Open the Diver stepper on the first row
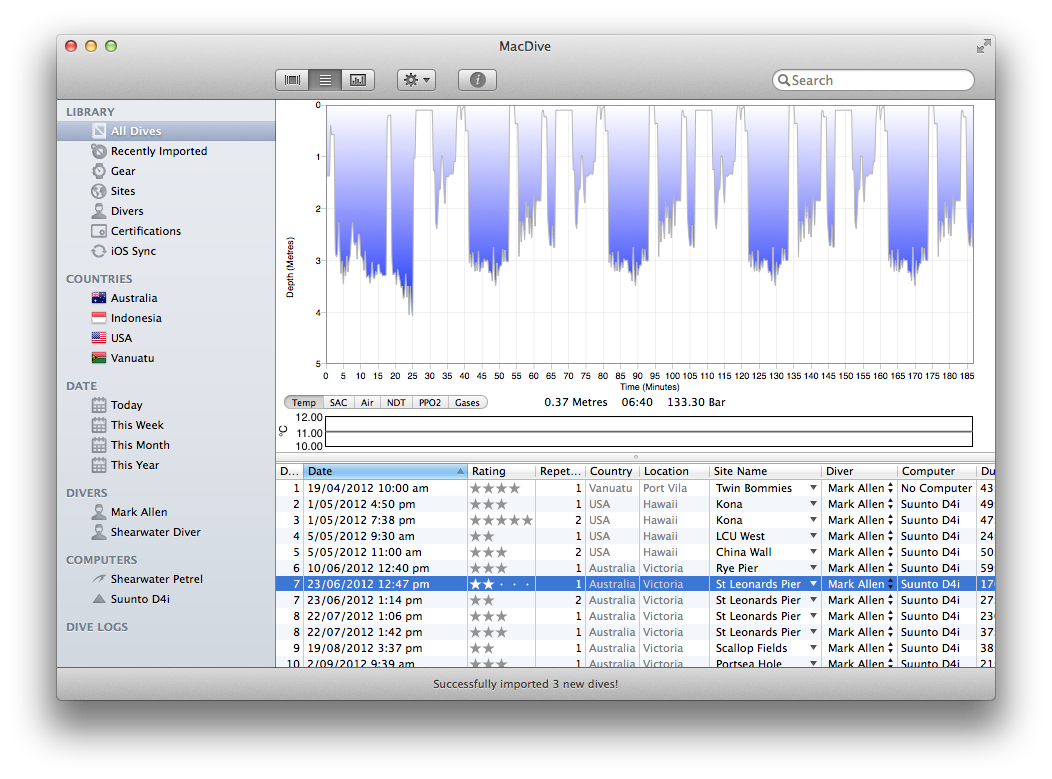Viewport: 1052px width, 779px height. pyautogui.click(x=890, y=488)
